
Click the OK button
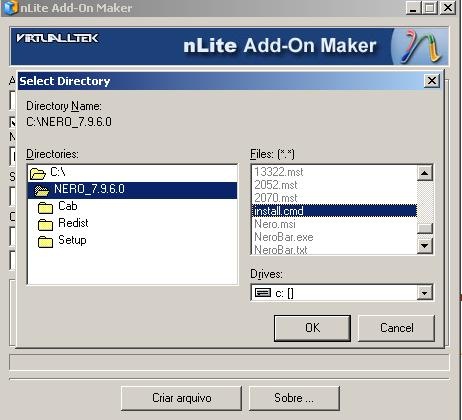(x=312, y=328)
